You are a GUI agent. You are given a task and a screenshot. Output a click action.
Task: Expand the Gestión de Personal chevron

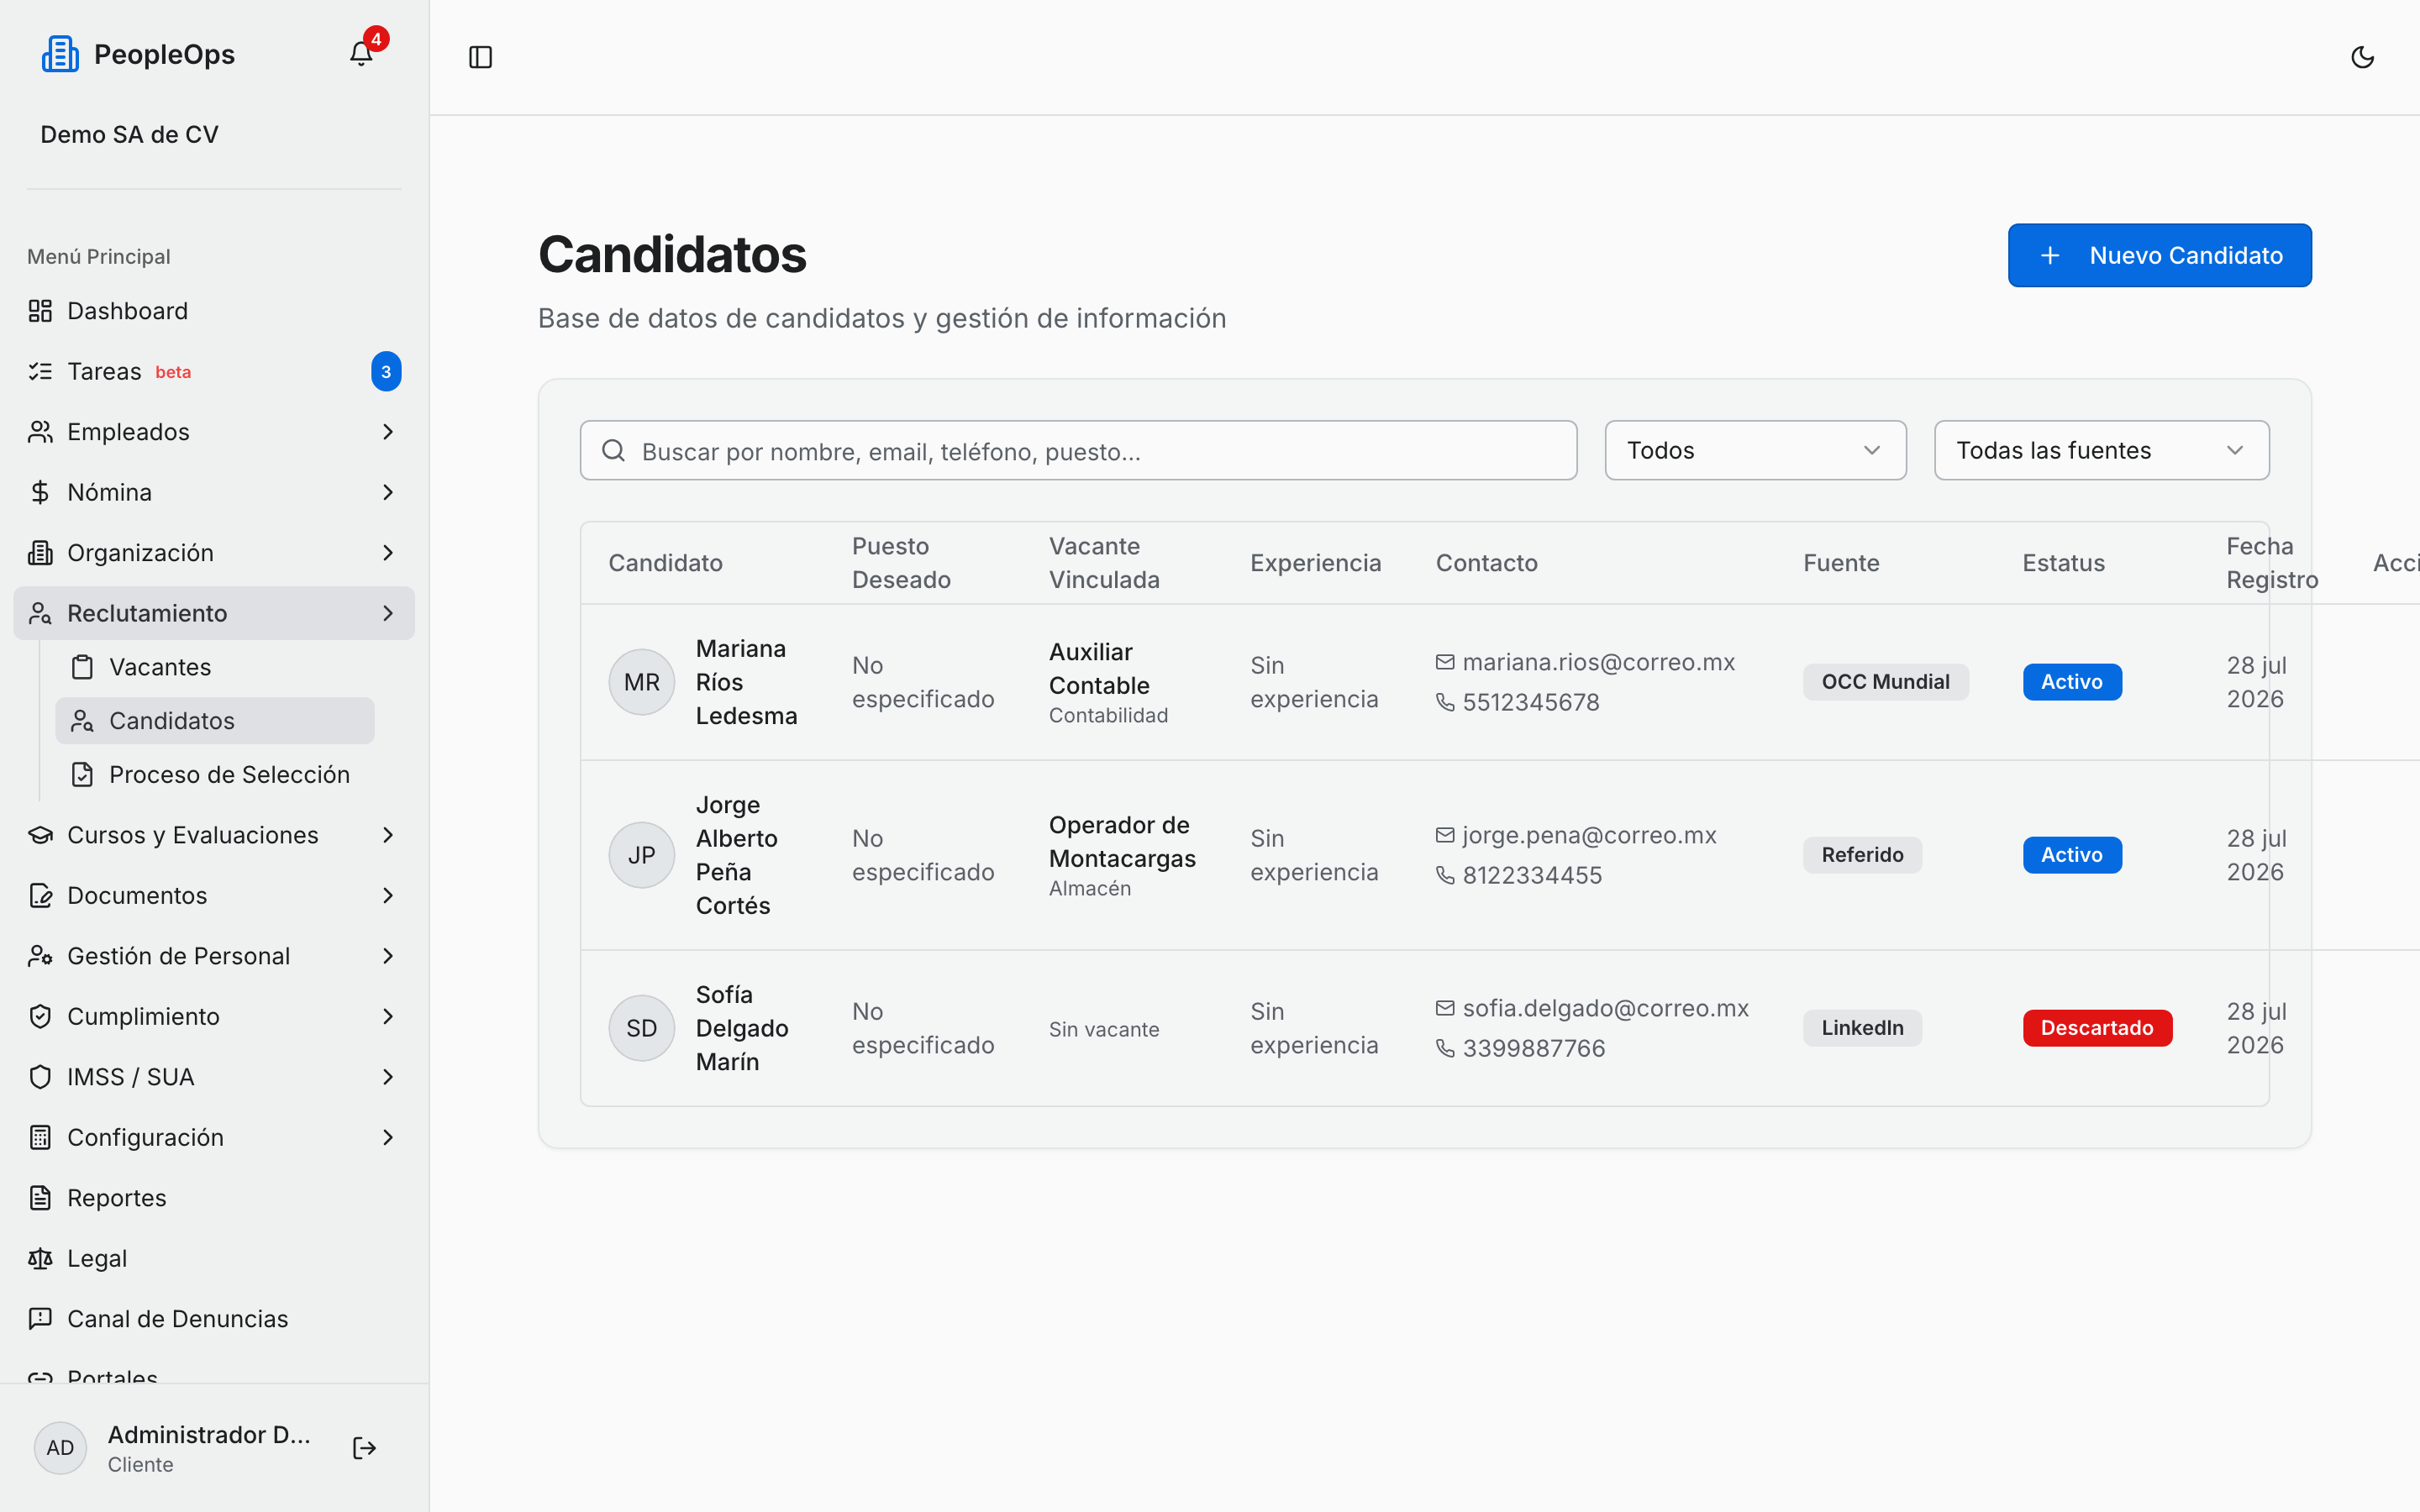click(388, 956)
